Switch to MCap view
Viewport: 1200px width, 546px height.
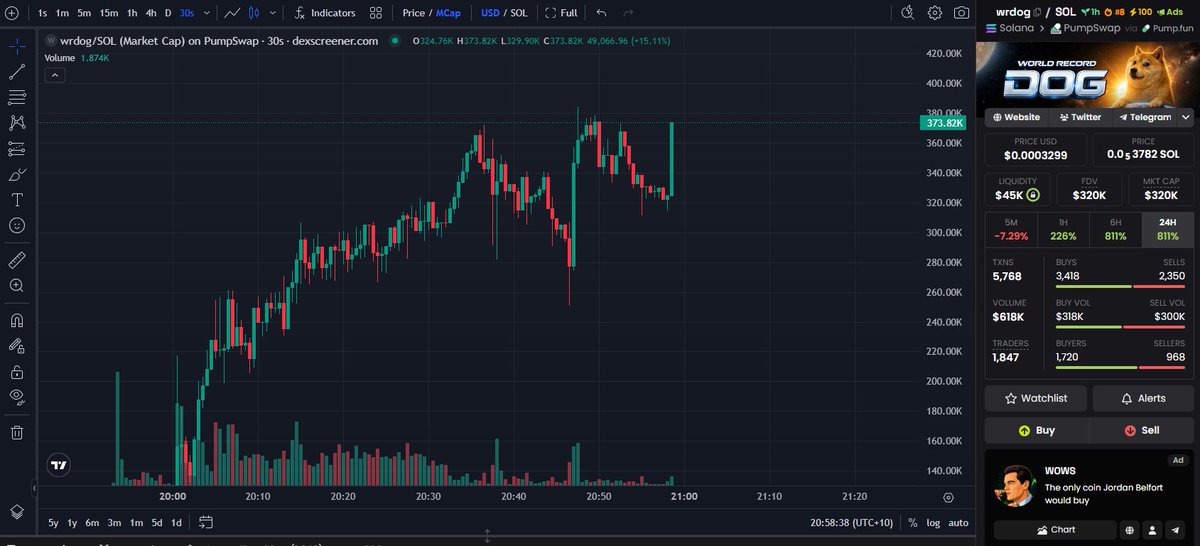point(448,13)
